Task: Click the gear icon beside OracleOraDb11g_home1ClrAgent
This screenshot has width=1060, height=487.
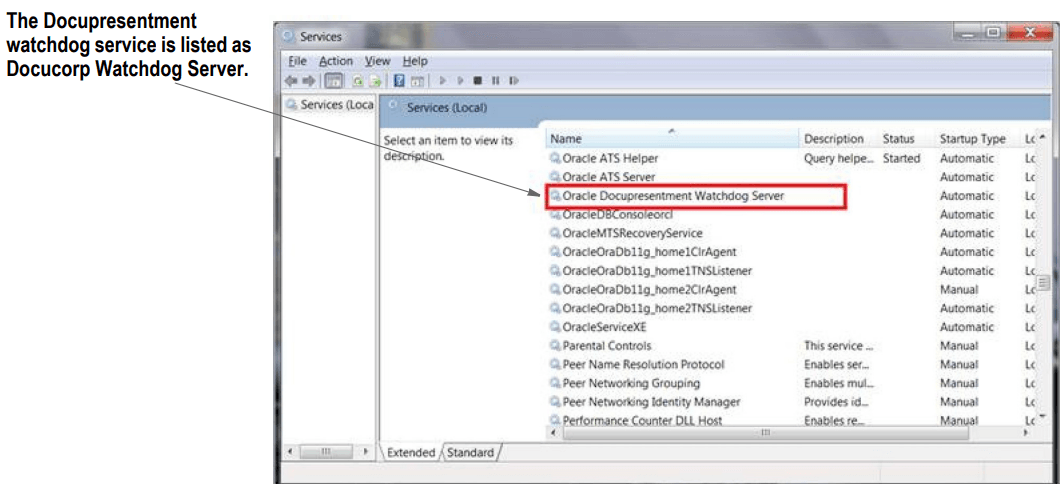Action: 556,252
